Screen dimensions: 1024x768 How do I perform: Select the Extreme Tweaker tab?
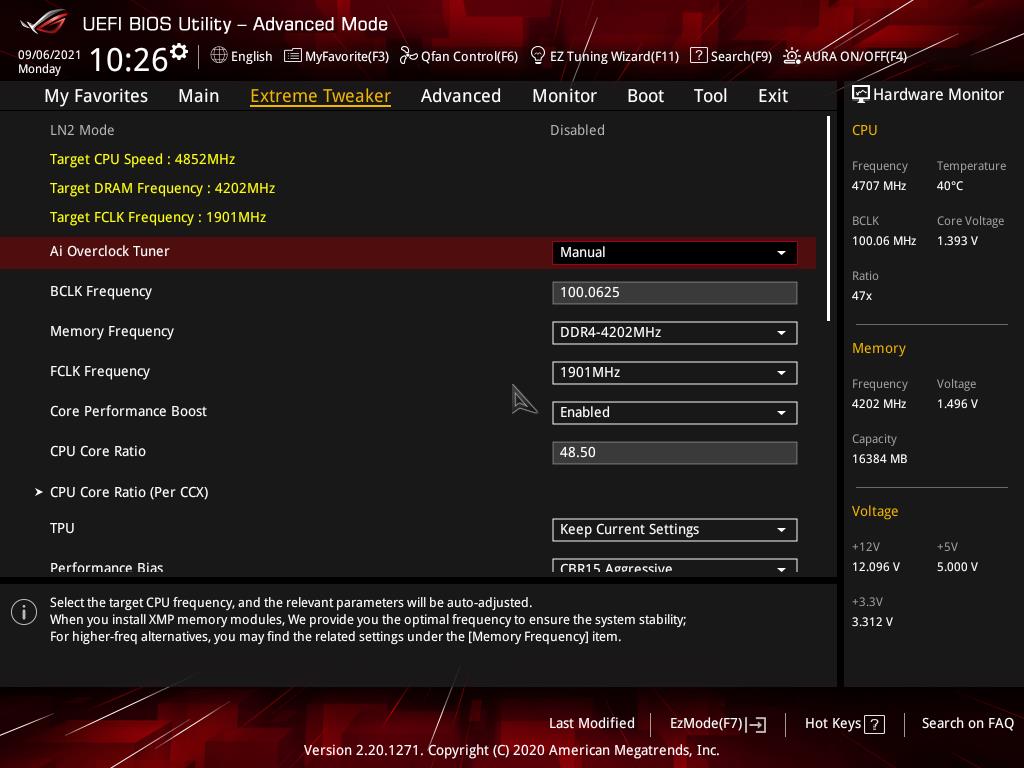[x=320, y=96]
